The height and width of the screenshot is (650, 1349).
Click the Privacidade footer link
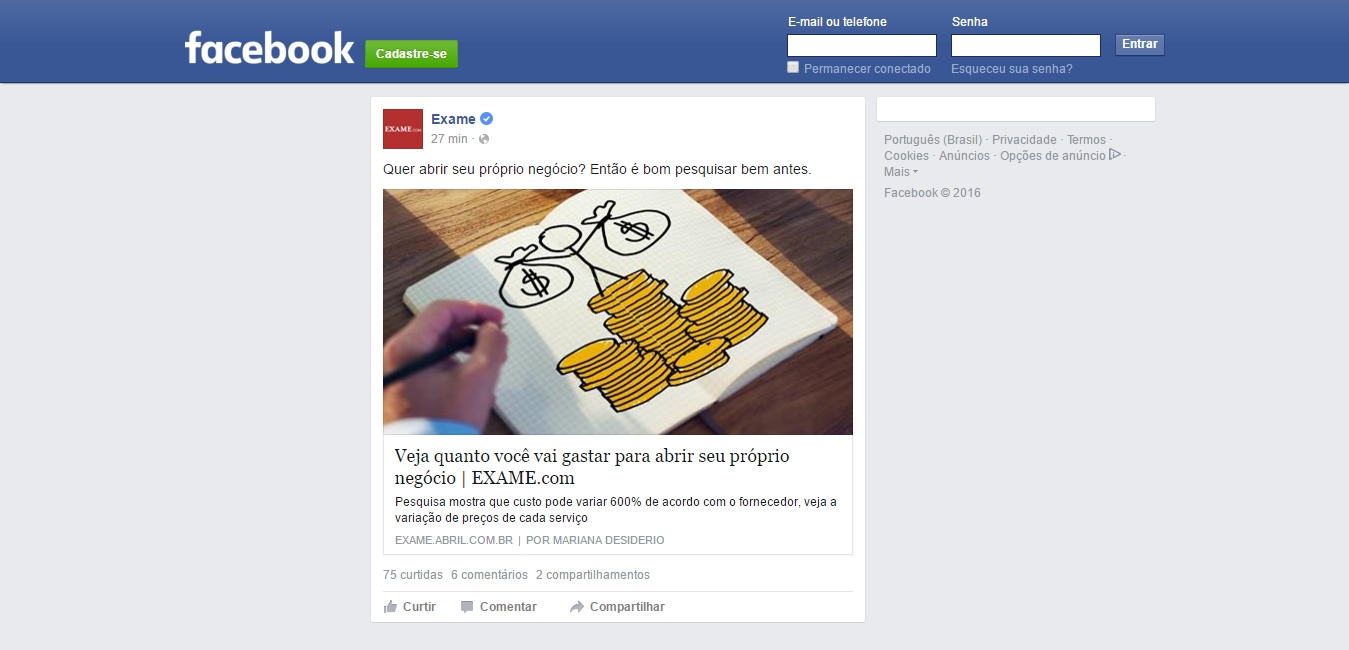1024,140
